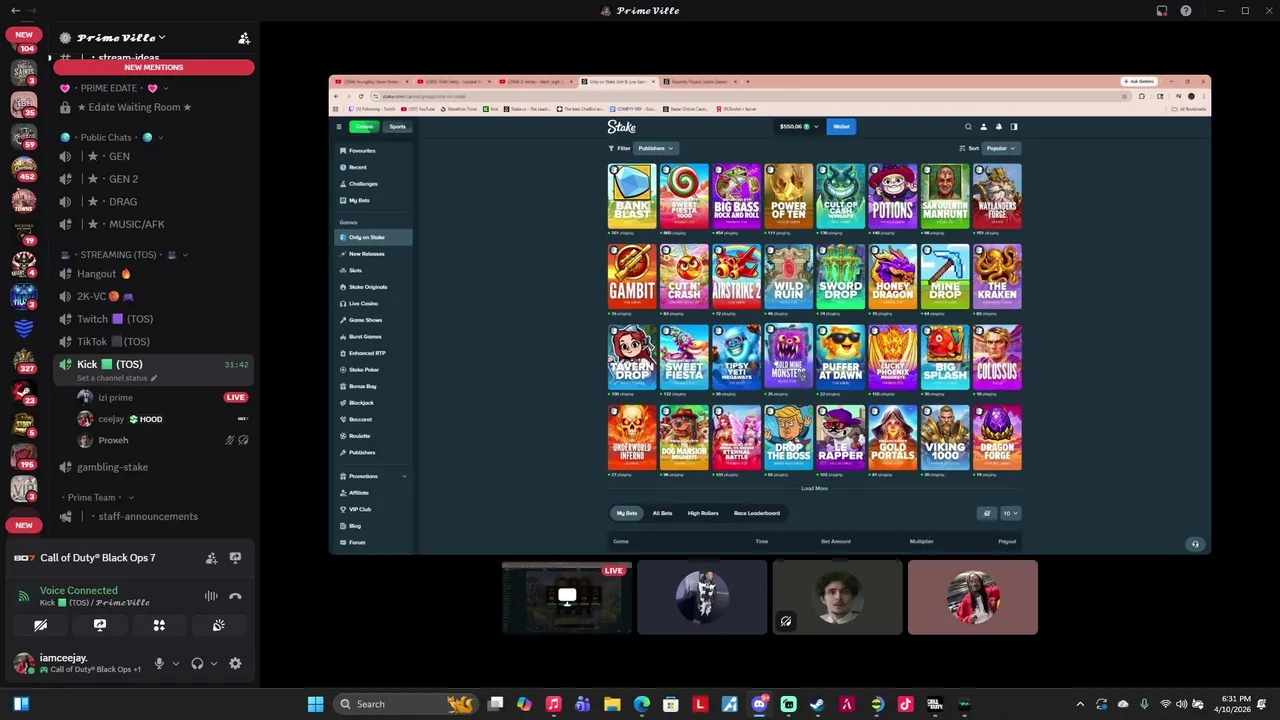Open Discord inbox icon in title bar

[1162, 11]
